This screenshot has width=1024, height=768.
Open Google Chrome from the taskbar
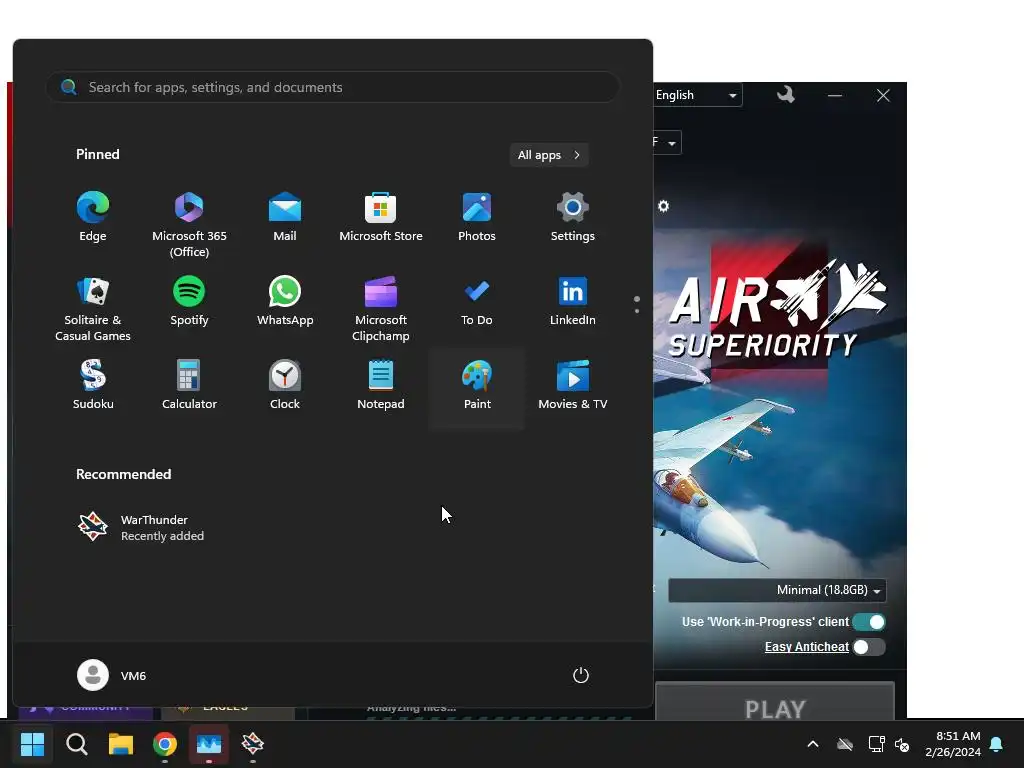165,744
